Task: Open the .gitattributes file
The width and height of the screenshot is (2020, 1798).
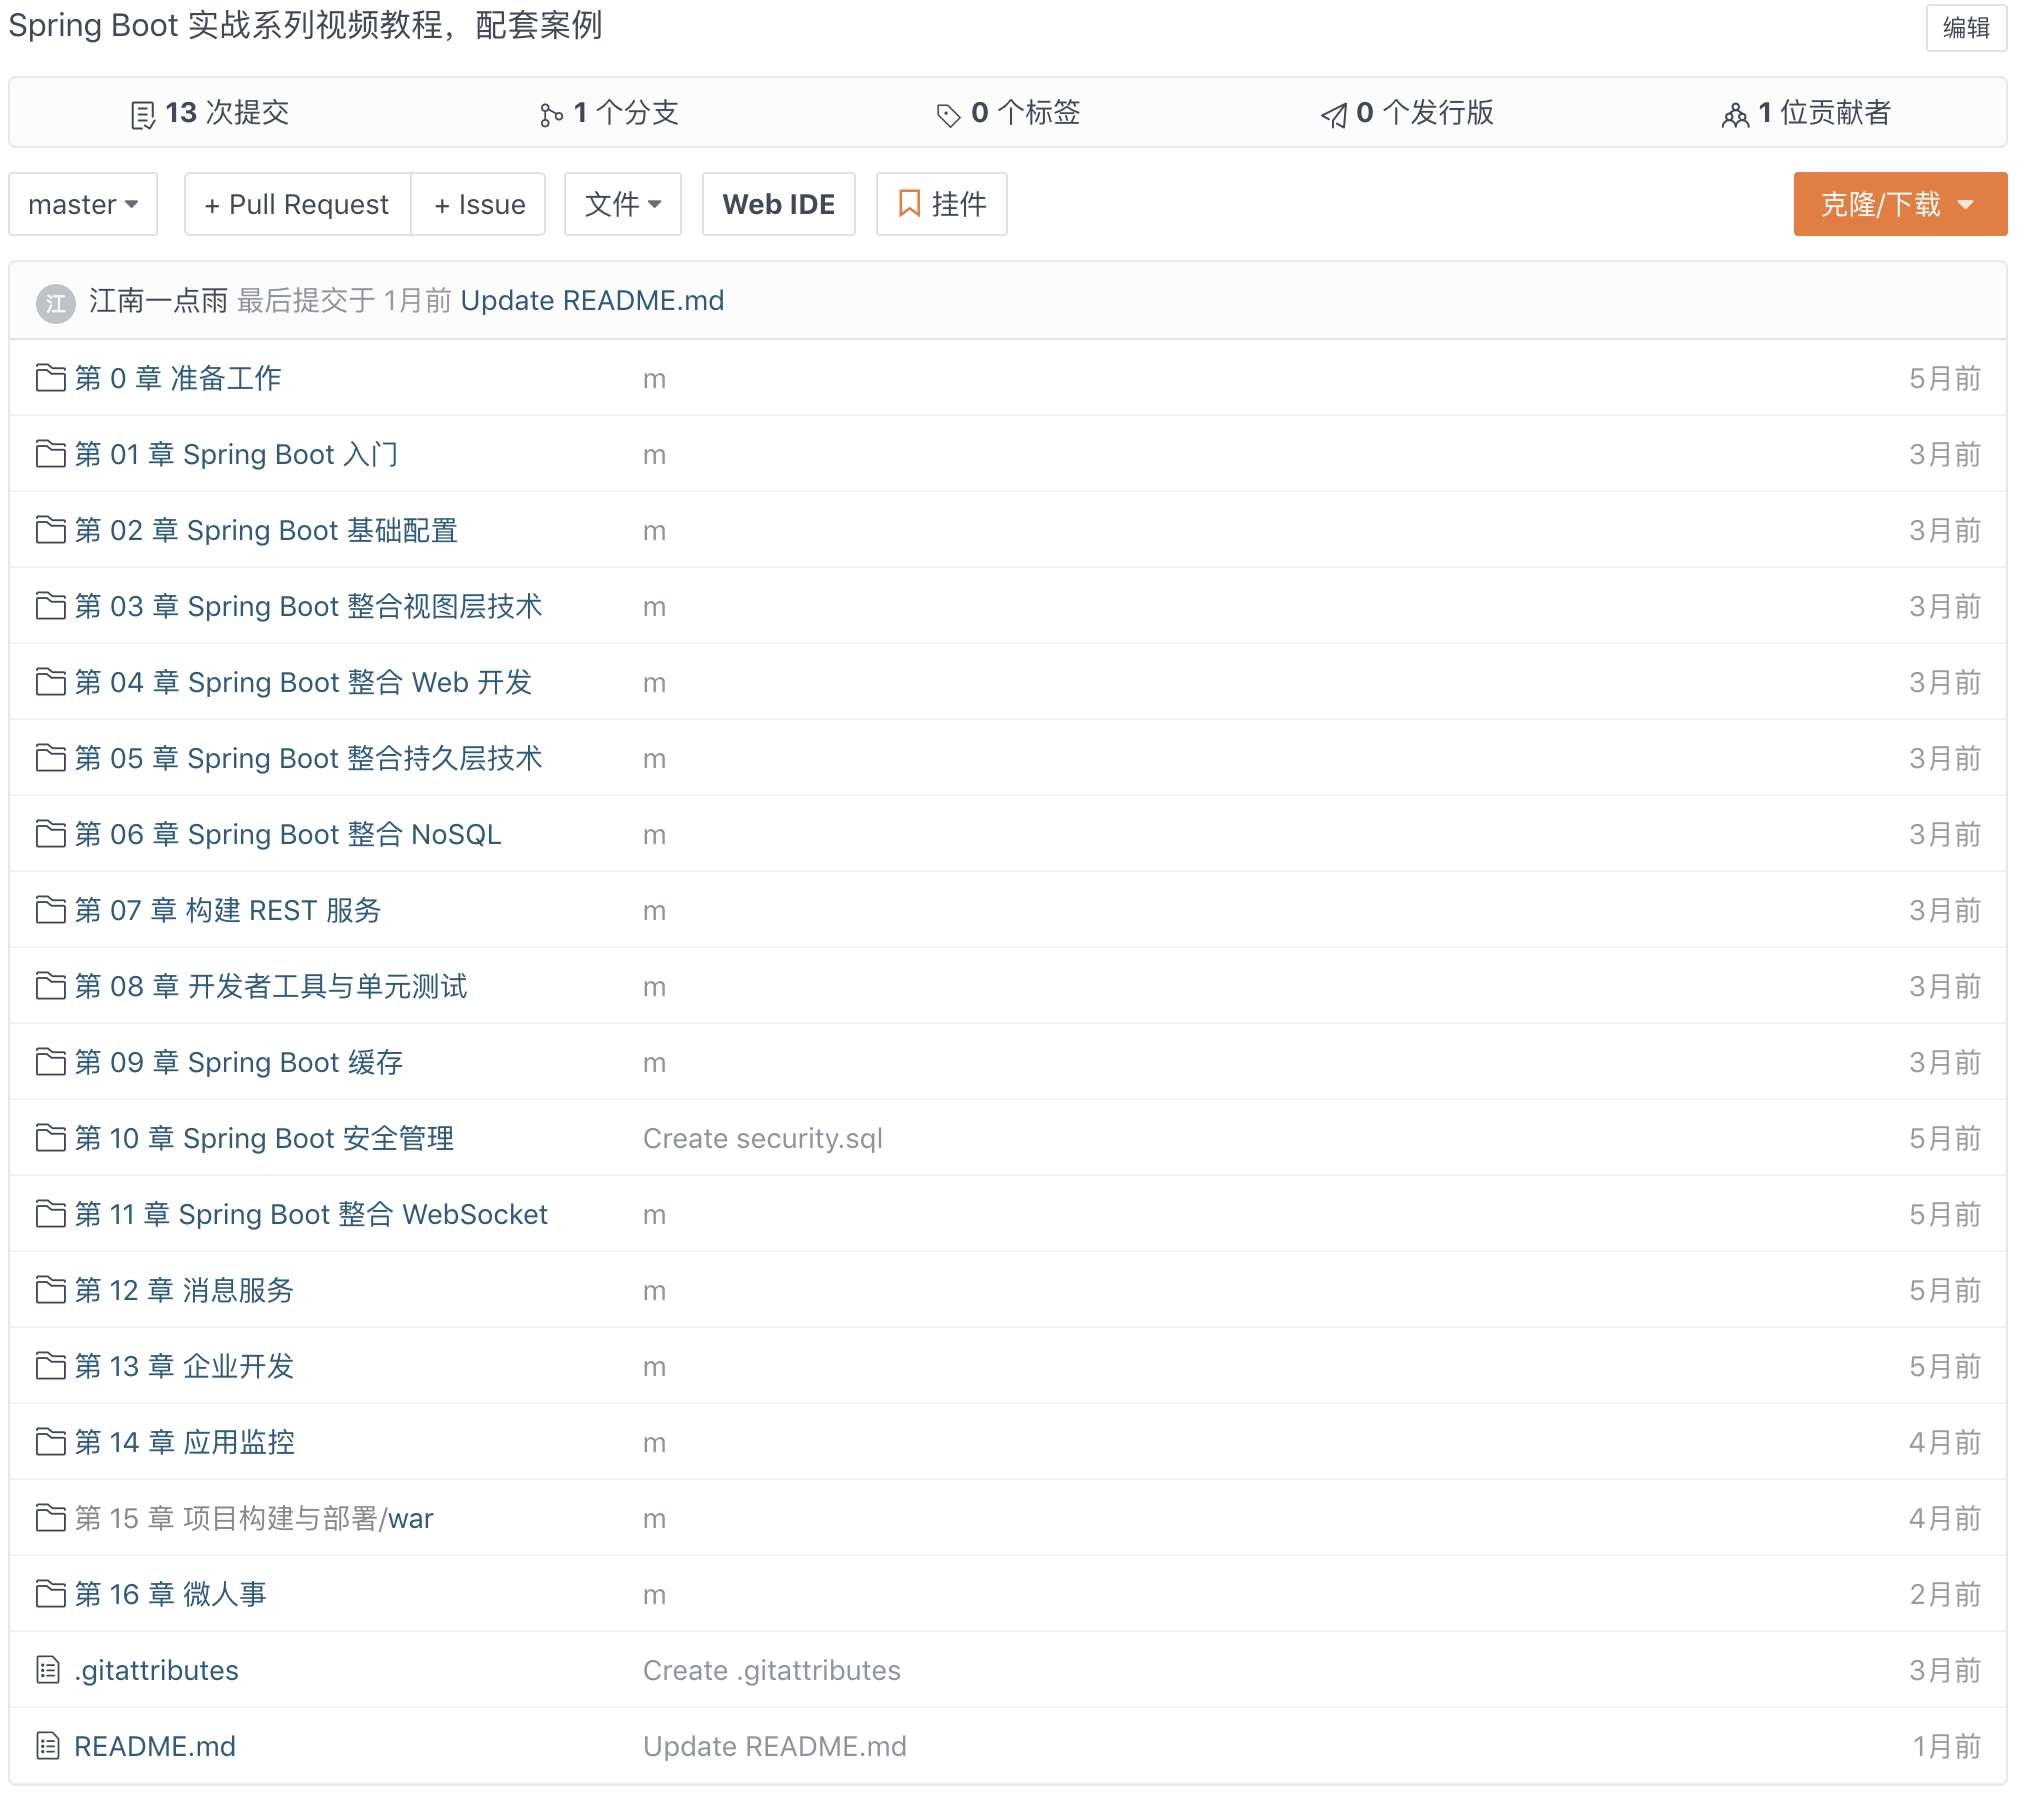Action: tap(157, 1670)
